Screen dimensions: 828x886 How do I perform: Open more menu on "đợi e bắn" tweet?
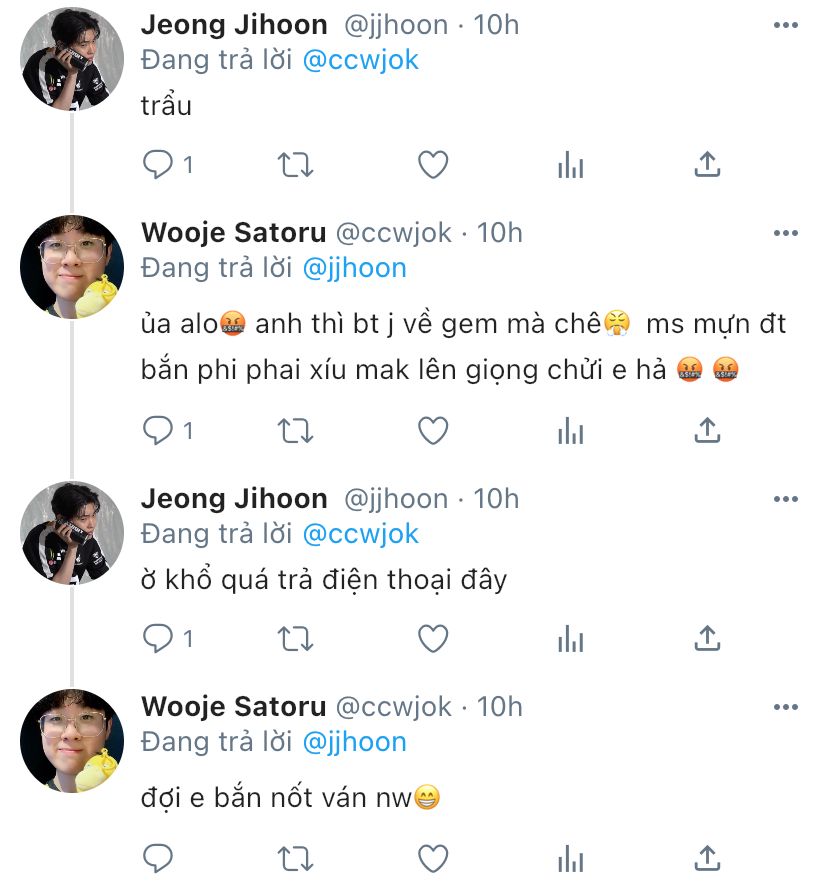tap(786, 707)
